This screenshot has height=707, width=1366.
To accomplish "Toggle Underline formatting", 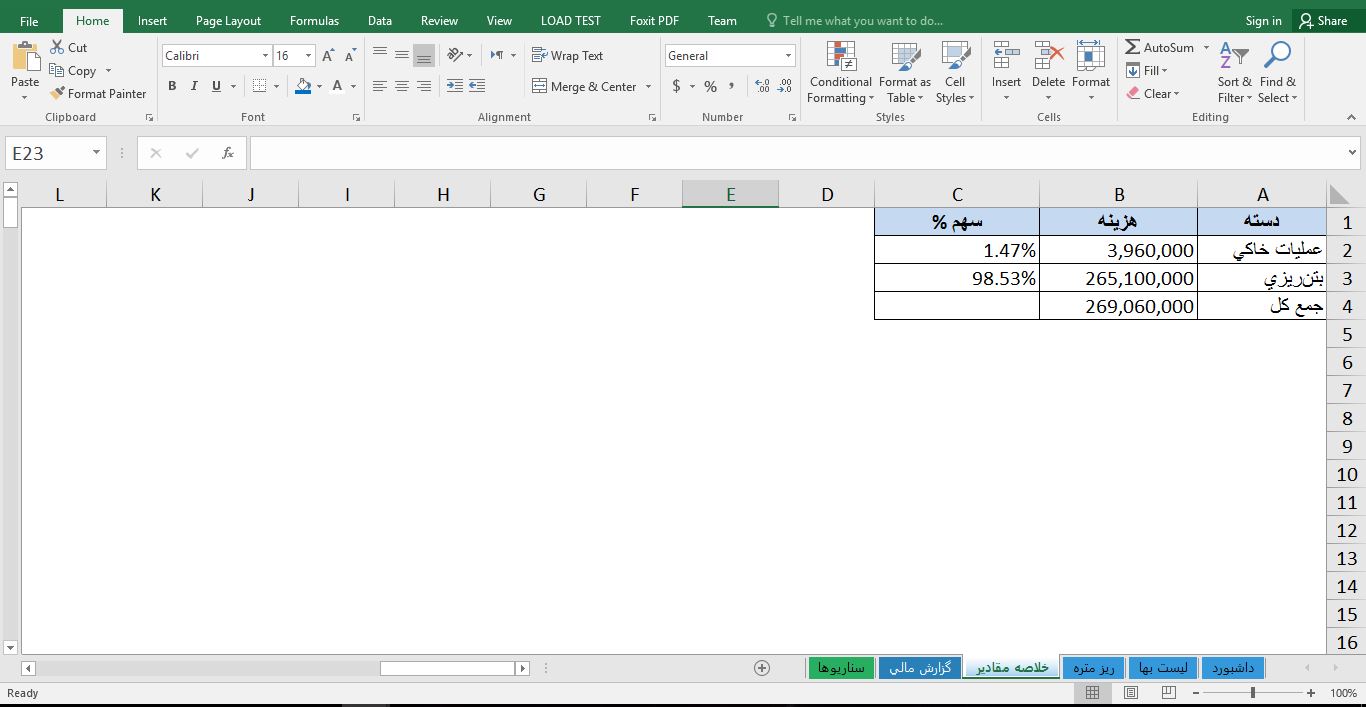I will click(x=216, y=86).
